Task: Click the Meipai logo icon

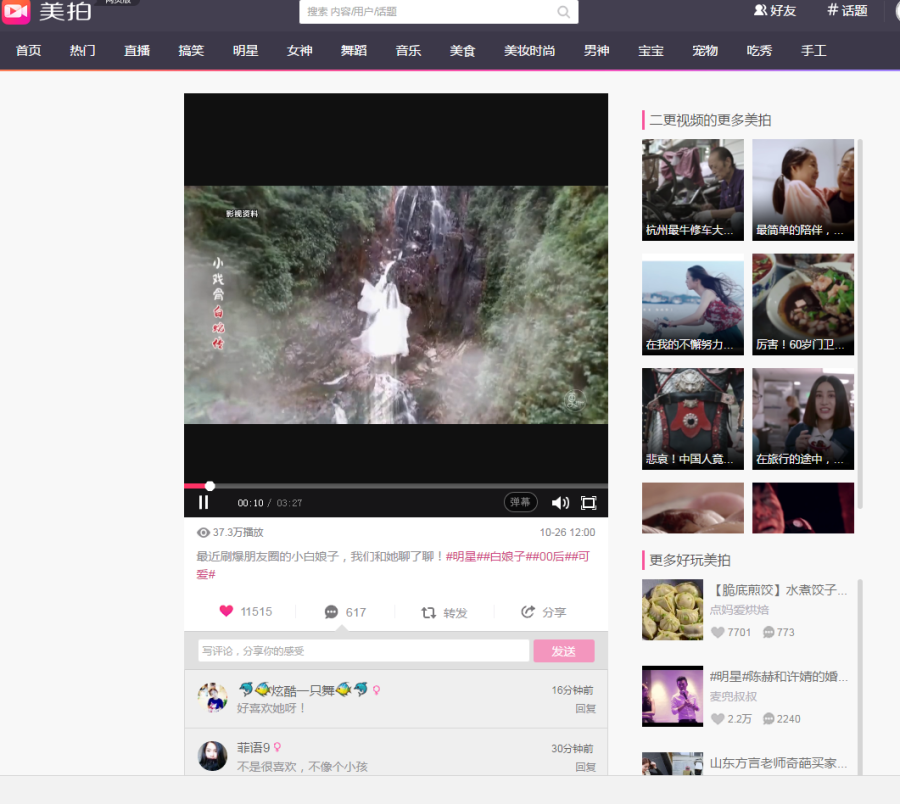Action: coord(16,11)
